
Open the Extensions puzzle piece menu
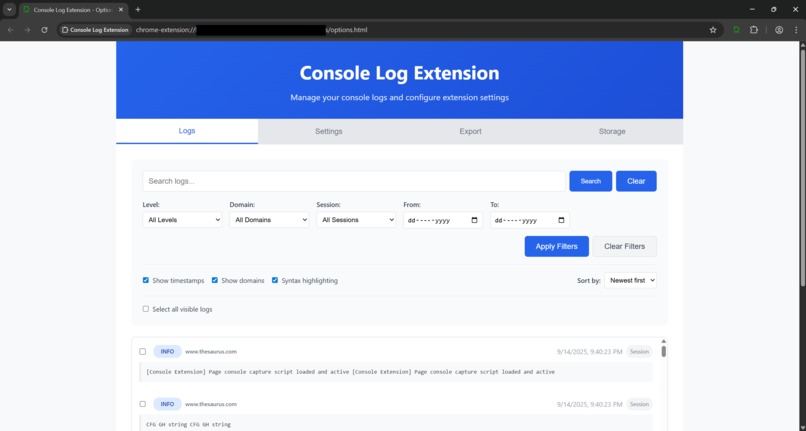(754, 30)
